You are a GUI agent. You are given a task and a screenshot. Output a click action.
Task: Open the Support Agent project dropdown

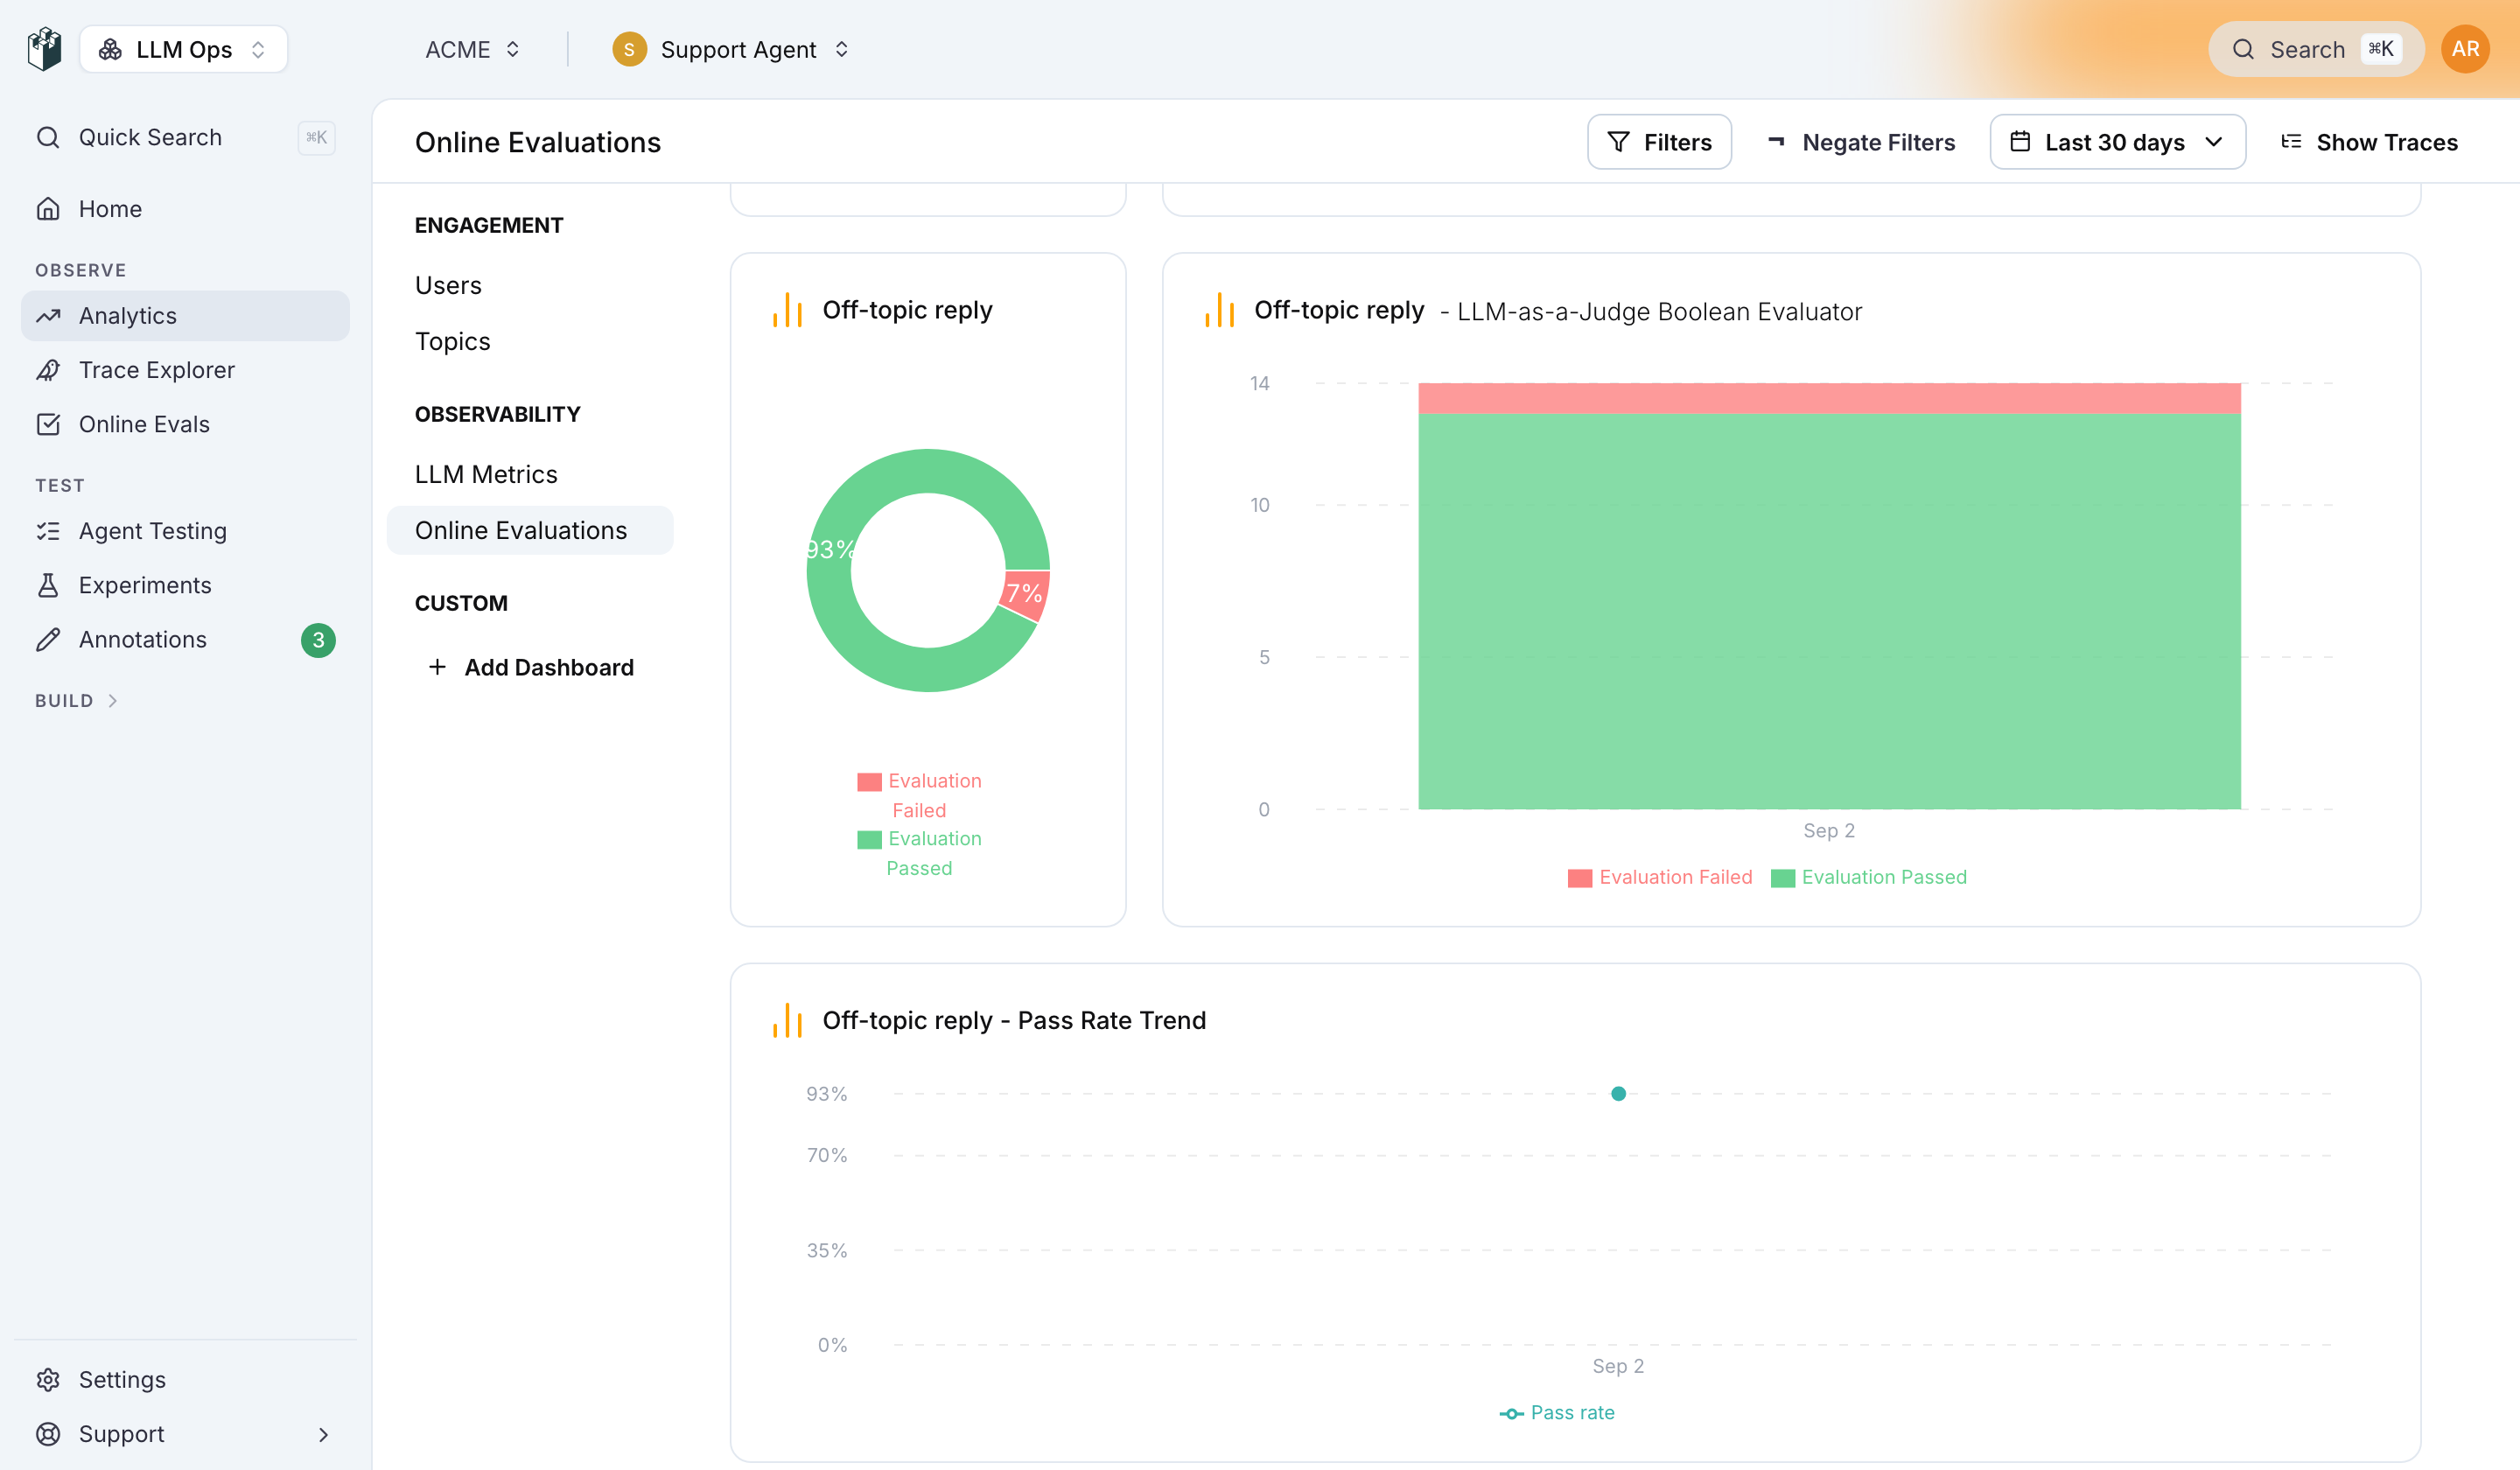click(732, 49)
